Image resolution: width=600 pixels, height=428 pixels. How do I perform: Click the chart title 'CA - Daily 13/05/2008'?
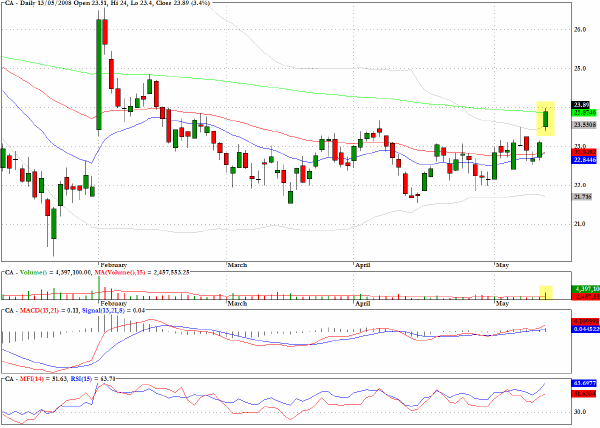(x=40, y=3)
